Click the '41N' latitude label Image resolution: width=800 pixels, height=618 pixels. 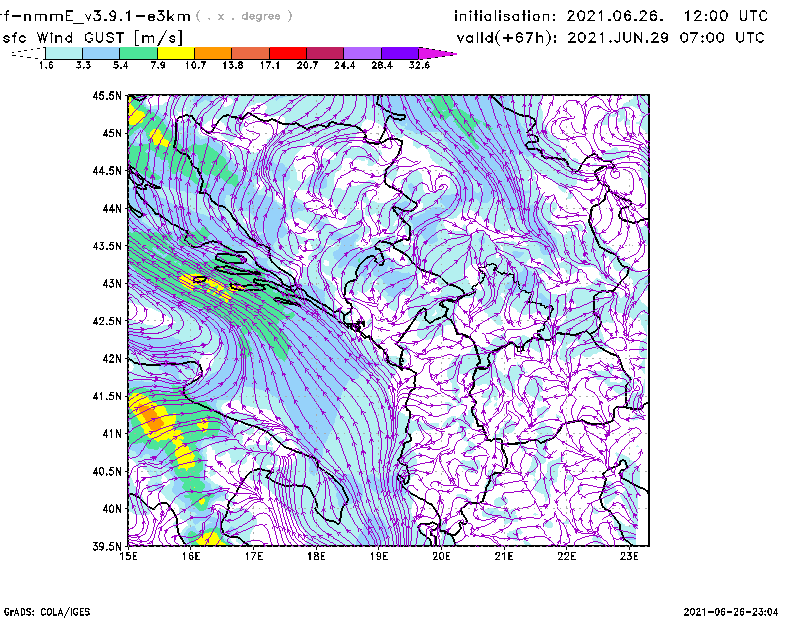tap(112, 434)
